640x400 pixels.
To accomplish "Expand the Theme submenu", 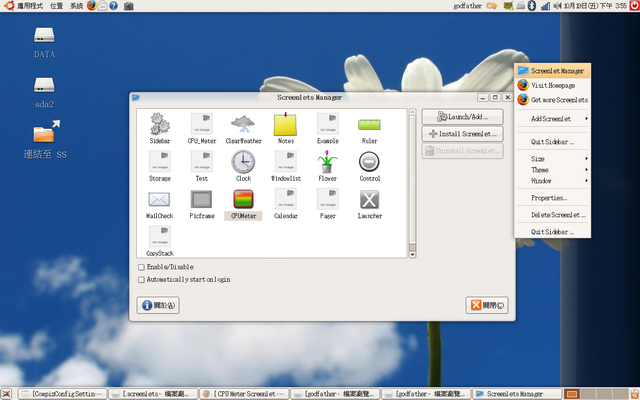I will coord(552,169).
